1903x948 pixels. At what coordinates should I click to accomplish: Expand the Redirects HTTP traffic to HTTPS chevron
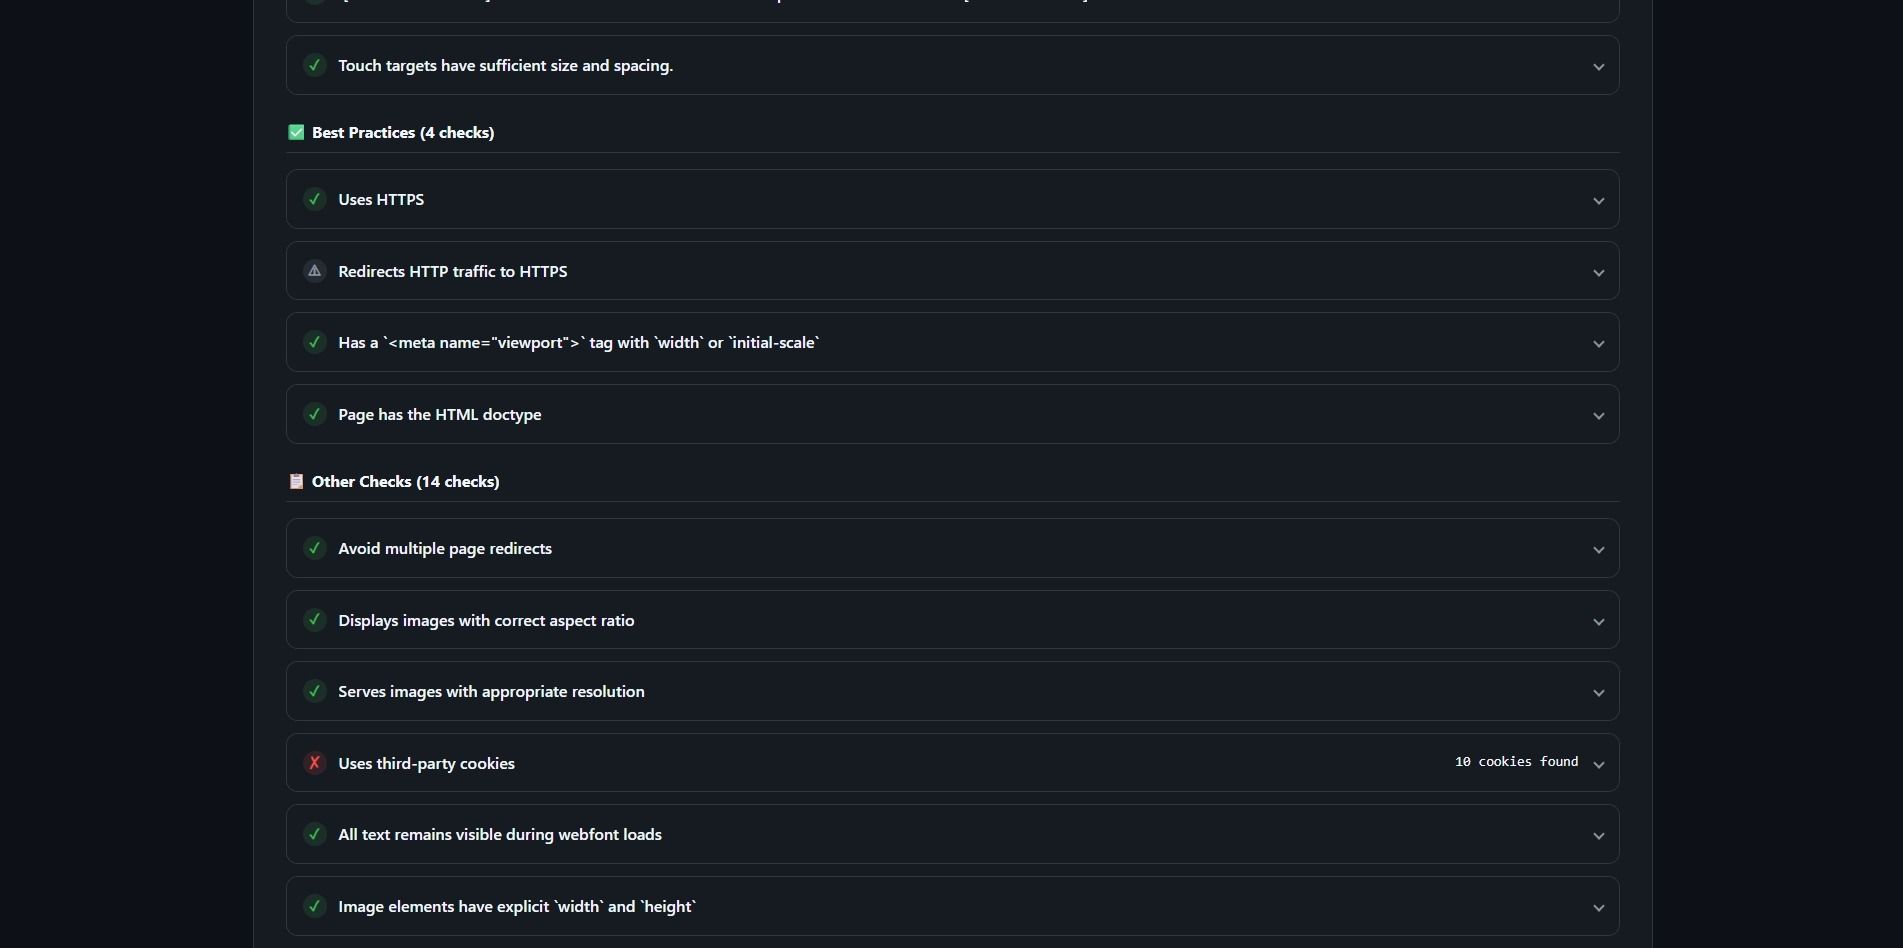coord(1598,273)
